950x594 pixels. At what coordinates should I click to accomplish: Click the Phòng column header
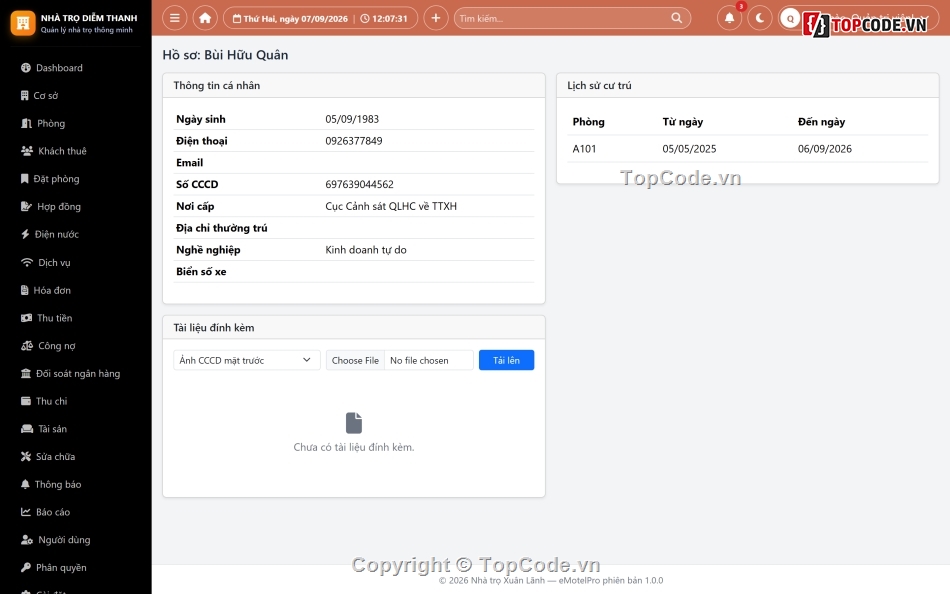588,121
